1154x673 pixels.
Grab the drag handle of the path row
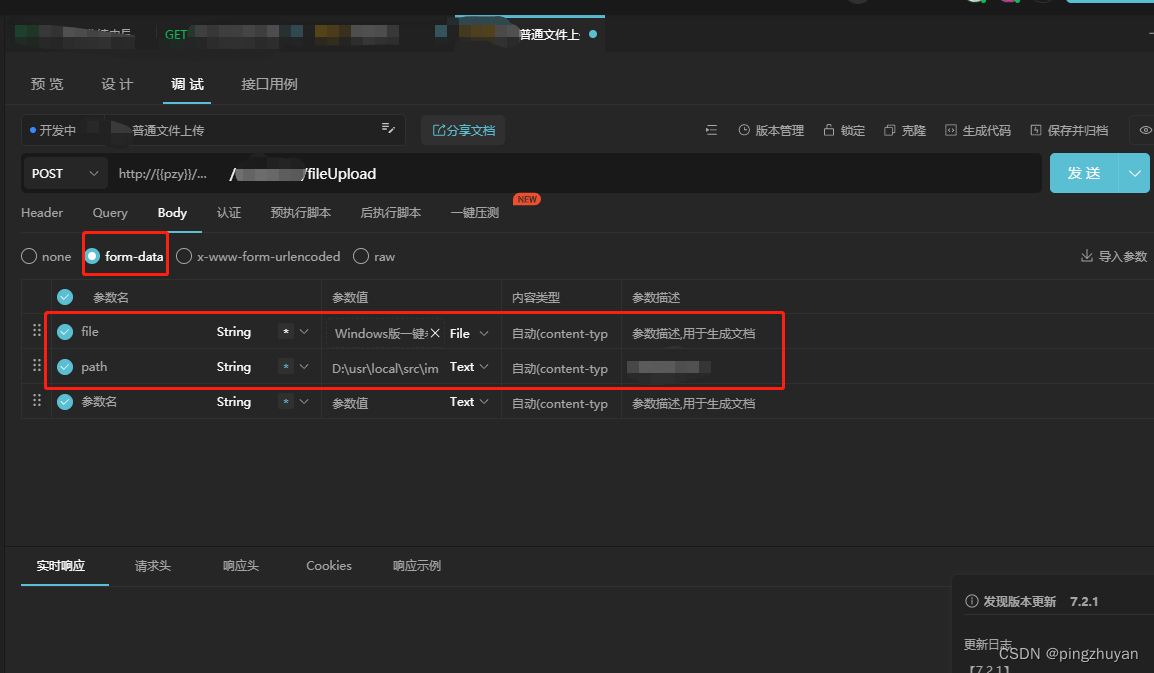click(x=37, y=365)
